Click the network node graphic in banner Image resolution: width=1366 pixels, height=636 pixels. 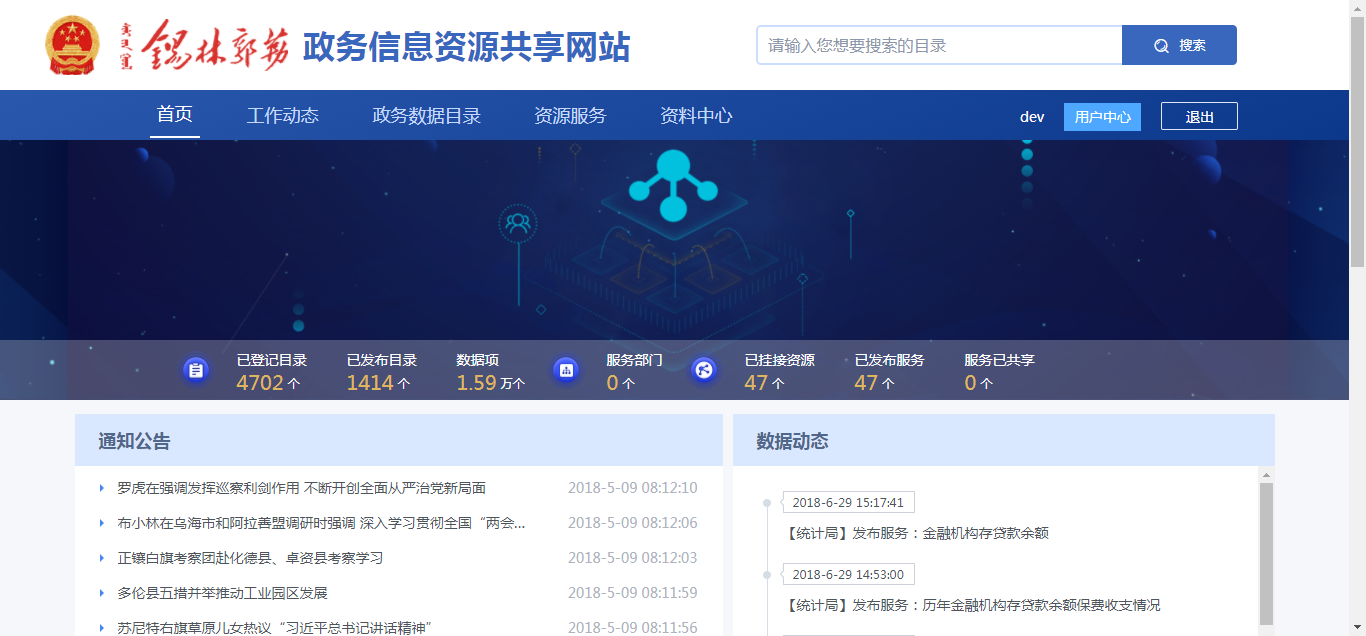pos(674,186)
